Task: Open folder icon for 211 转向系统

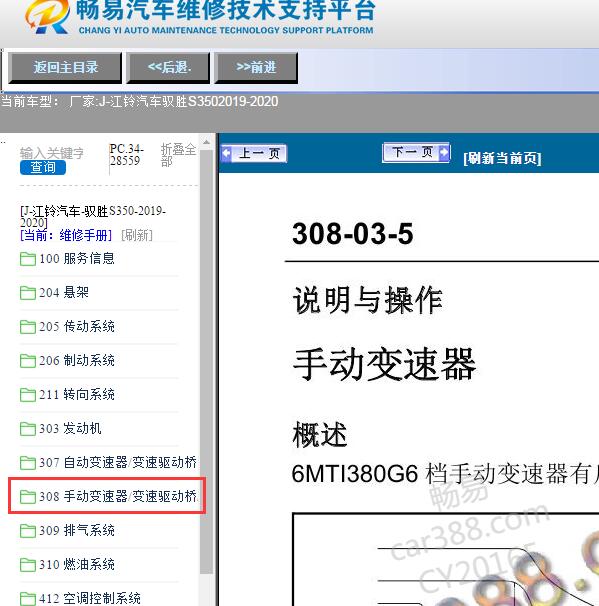Action: tap(28, 395)
